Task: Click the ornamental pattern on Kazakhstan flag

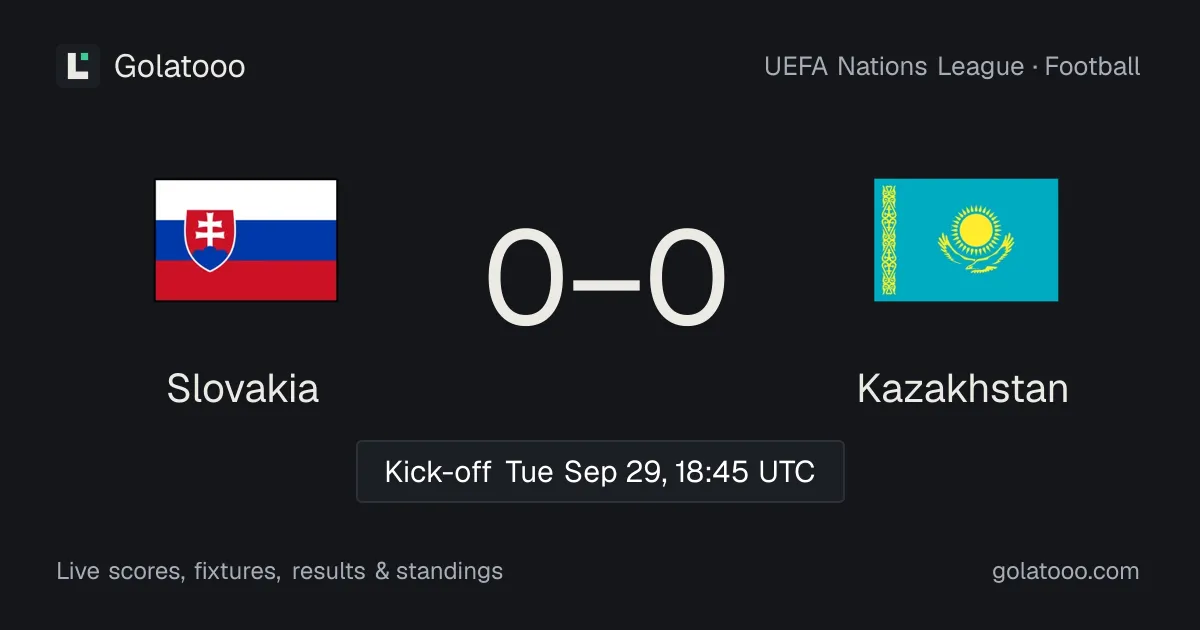Action: 886,240
